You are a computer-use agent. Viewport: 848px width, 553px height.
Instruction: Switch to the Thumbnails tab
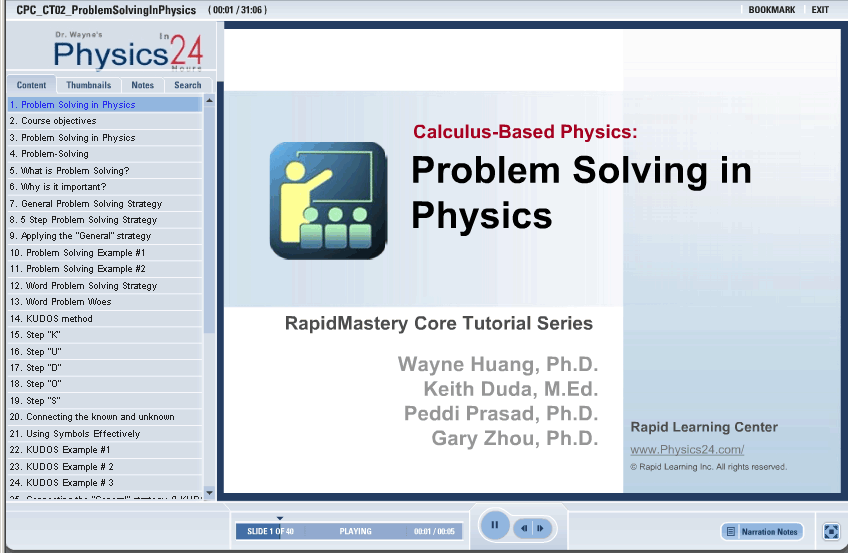[89, 86]
